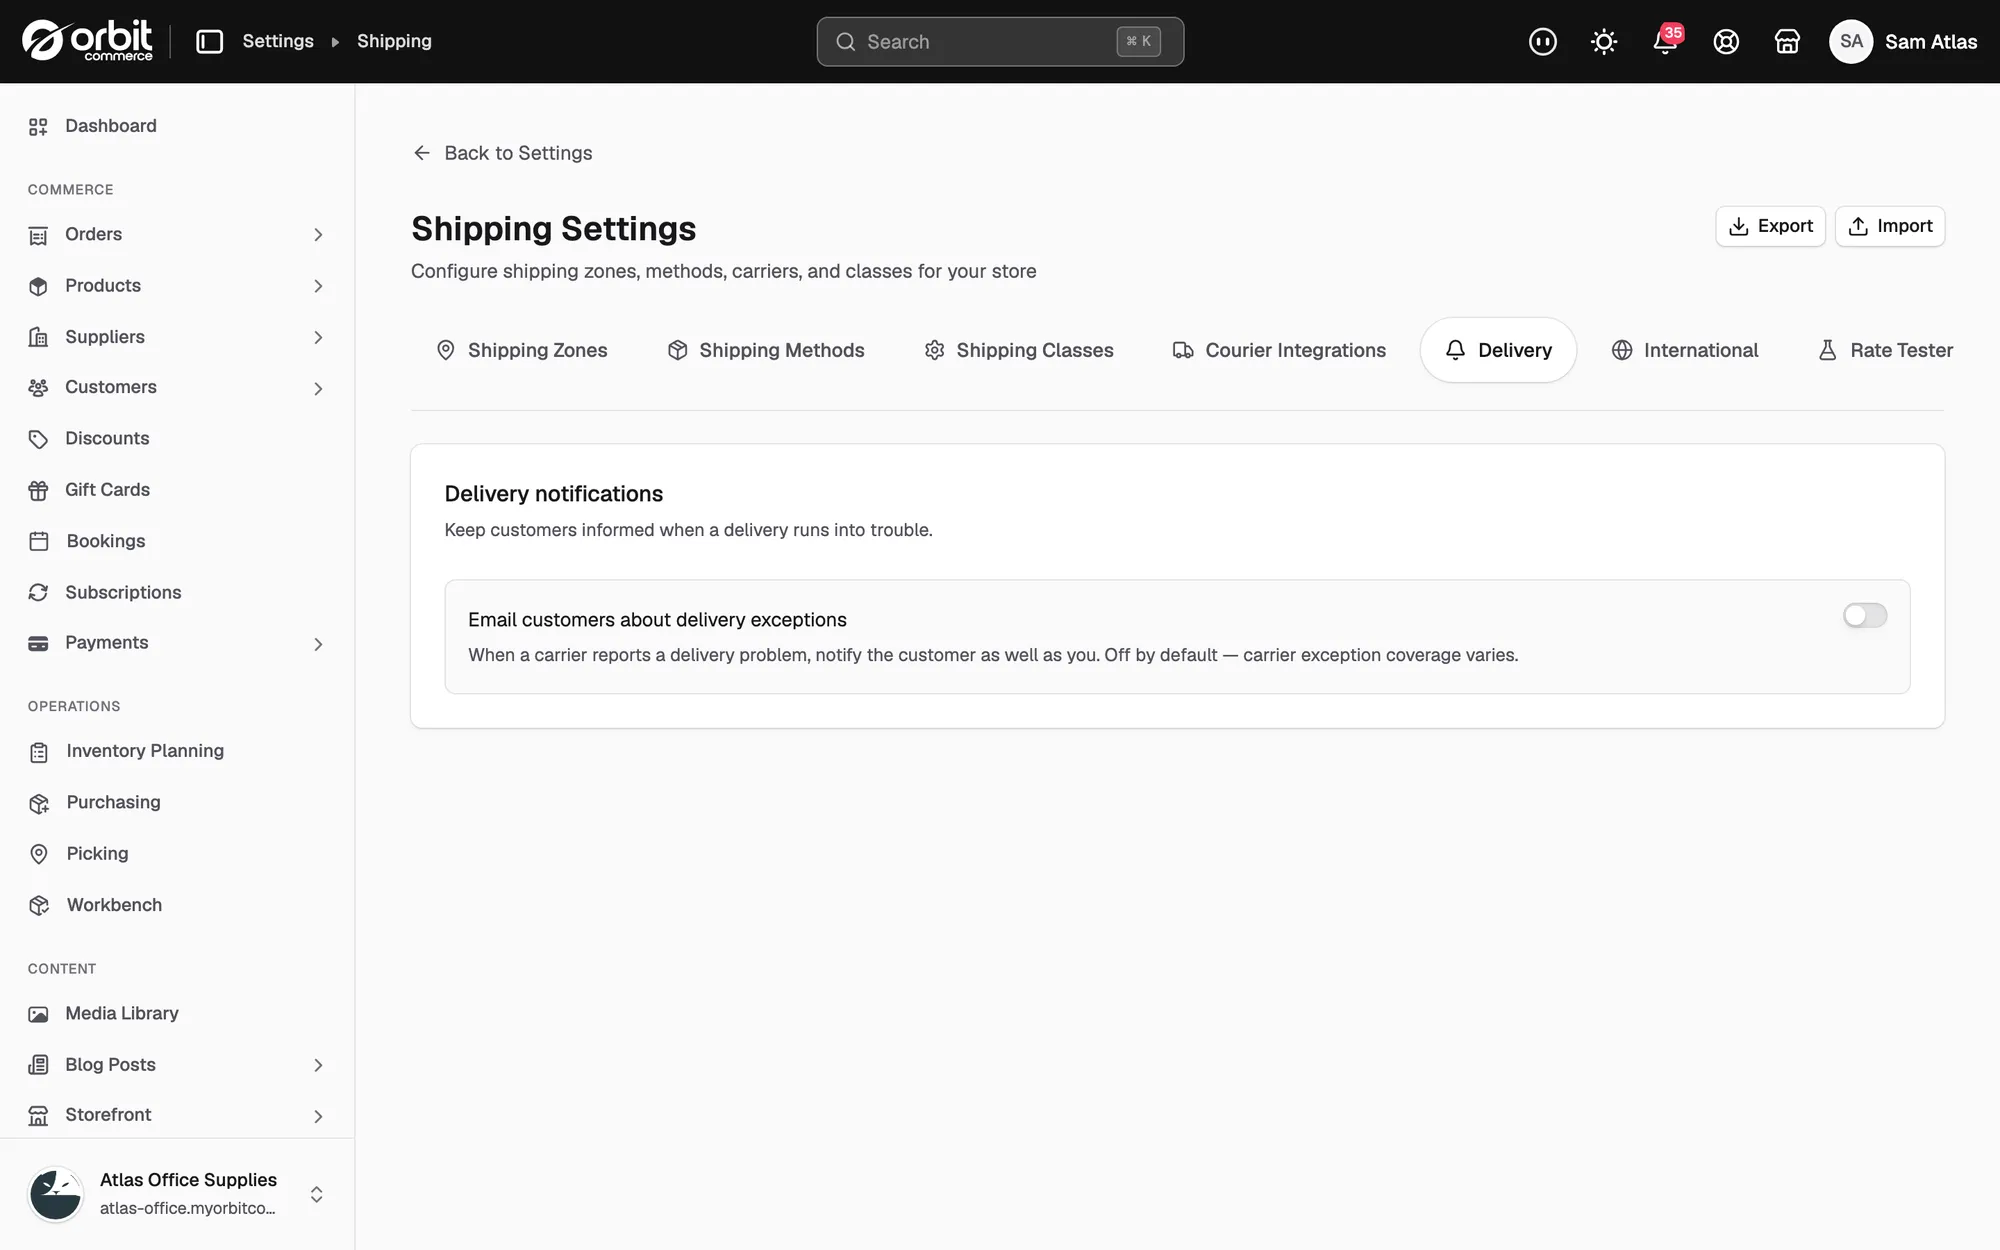Screen dimensions: 2000x1250
Task: Expand the Payments menu chevron
Action: tap(318, 644)
